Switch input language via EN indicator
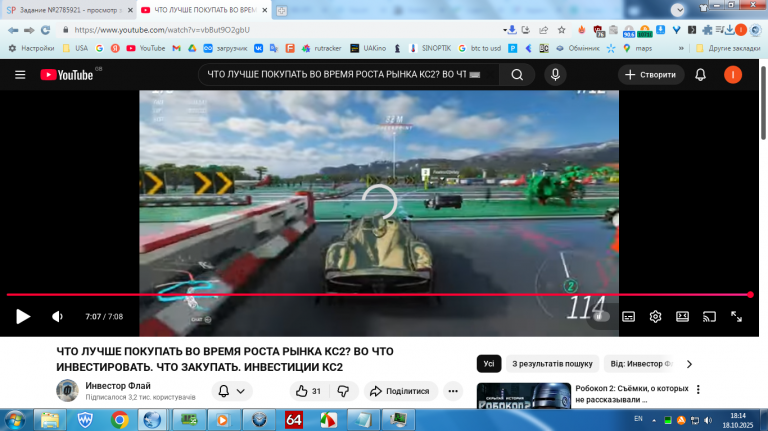768x431 pixels. (x=638, y=419)
